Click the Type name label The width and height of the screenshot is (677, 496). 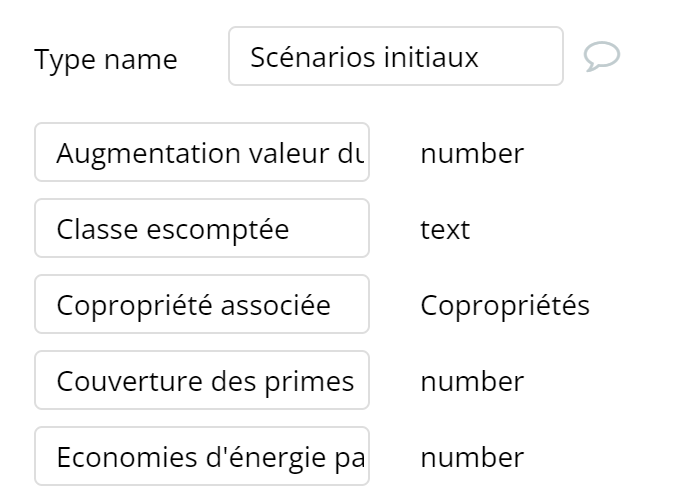pyautogui.click(x=106, y=59)
